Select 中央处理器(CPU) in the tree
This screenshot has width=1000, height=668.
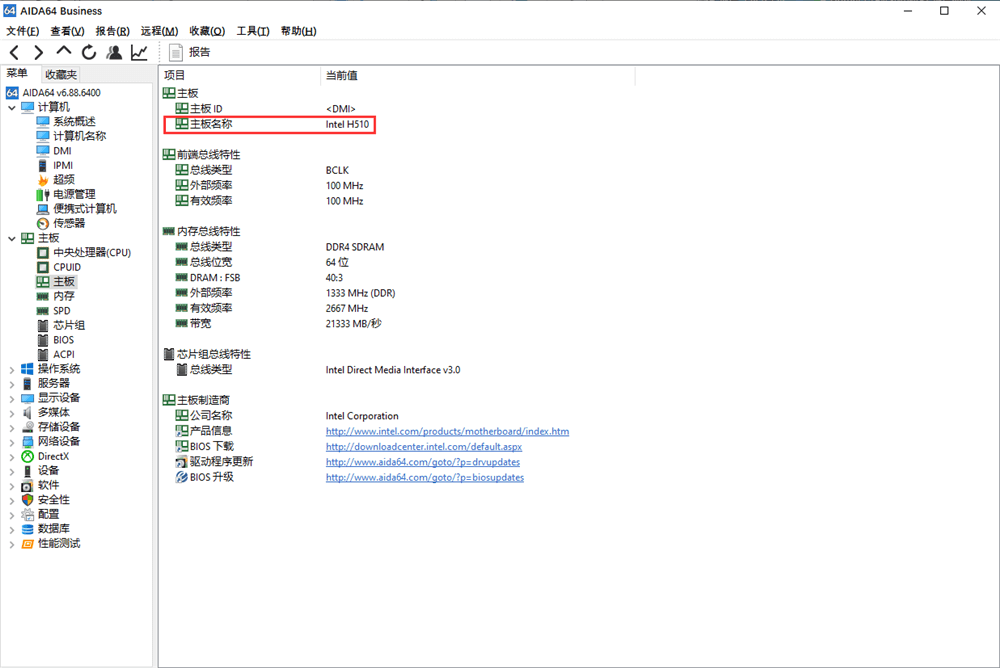click(x=91, y=252)
